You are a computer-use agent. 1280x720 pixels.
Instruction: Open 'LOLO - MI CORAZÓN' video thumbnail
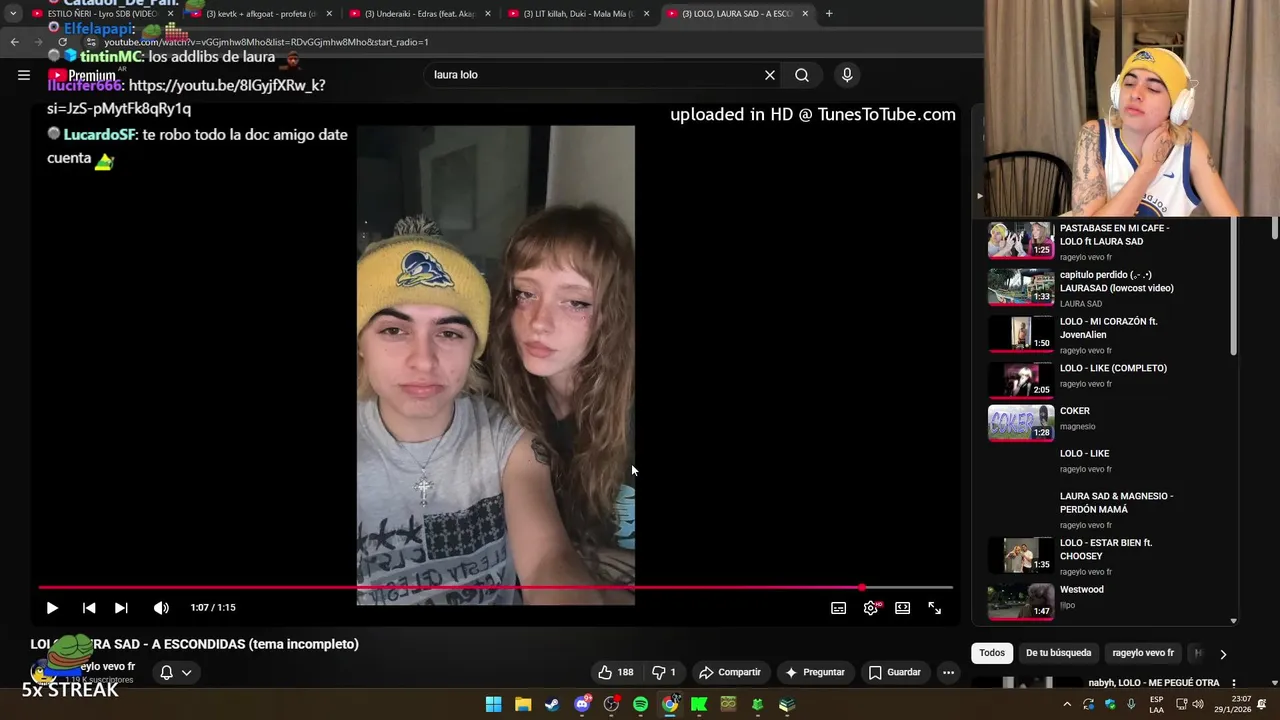1021,333
